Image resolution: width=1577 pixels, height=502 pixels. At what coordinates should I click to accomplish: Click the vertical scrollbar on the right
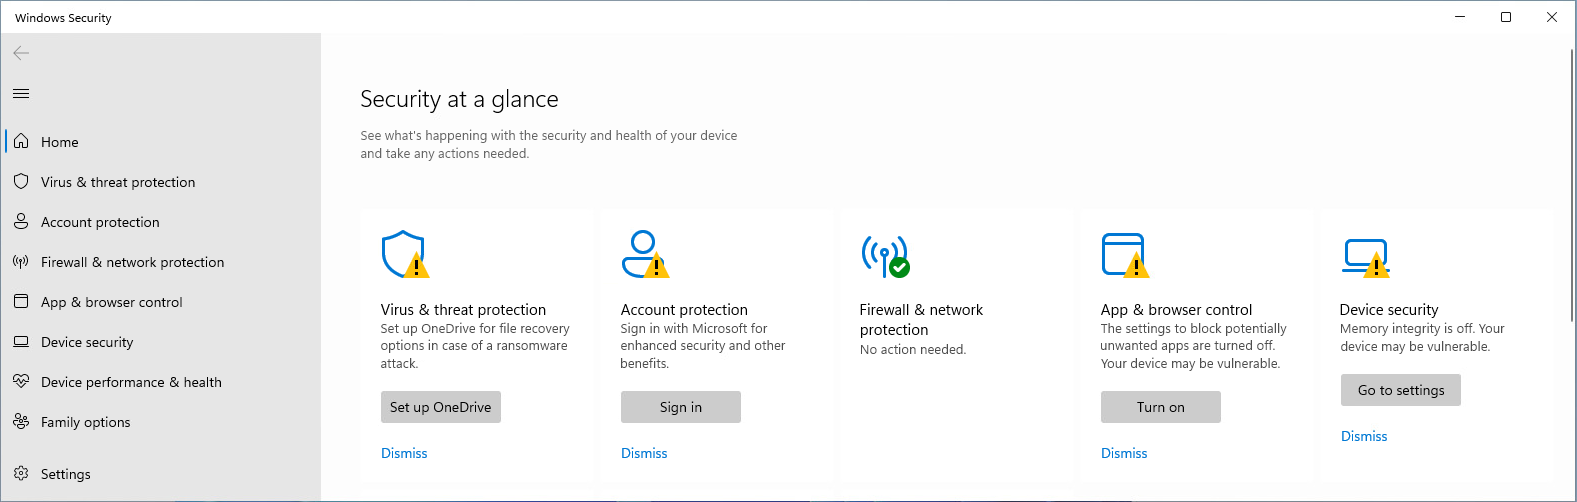pyautogui.click(x=1573, y=185)
